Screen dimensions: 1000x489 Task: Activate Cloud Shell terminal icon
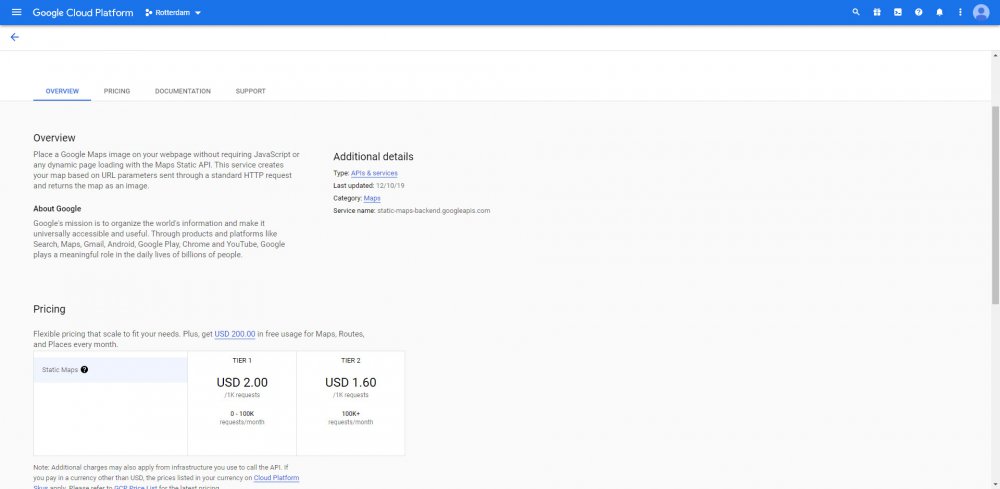(x=897, y=12)
